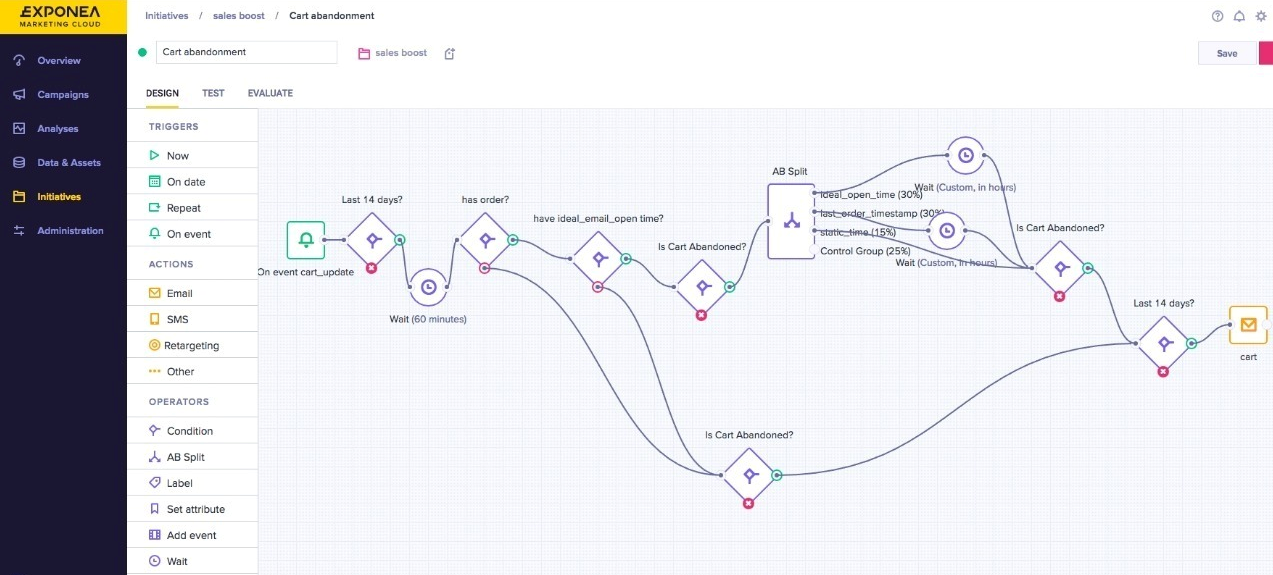Open Administration settings in sidebar
The width and height of the screenshot is (1273, 575).
coord(70,231)
